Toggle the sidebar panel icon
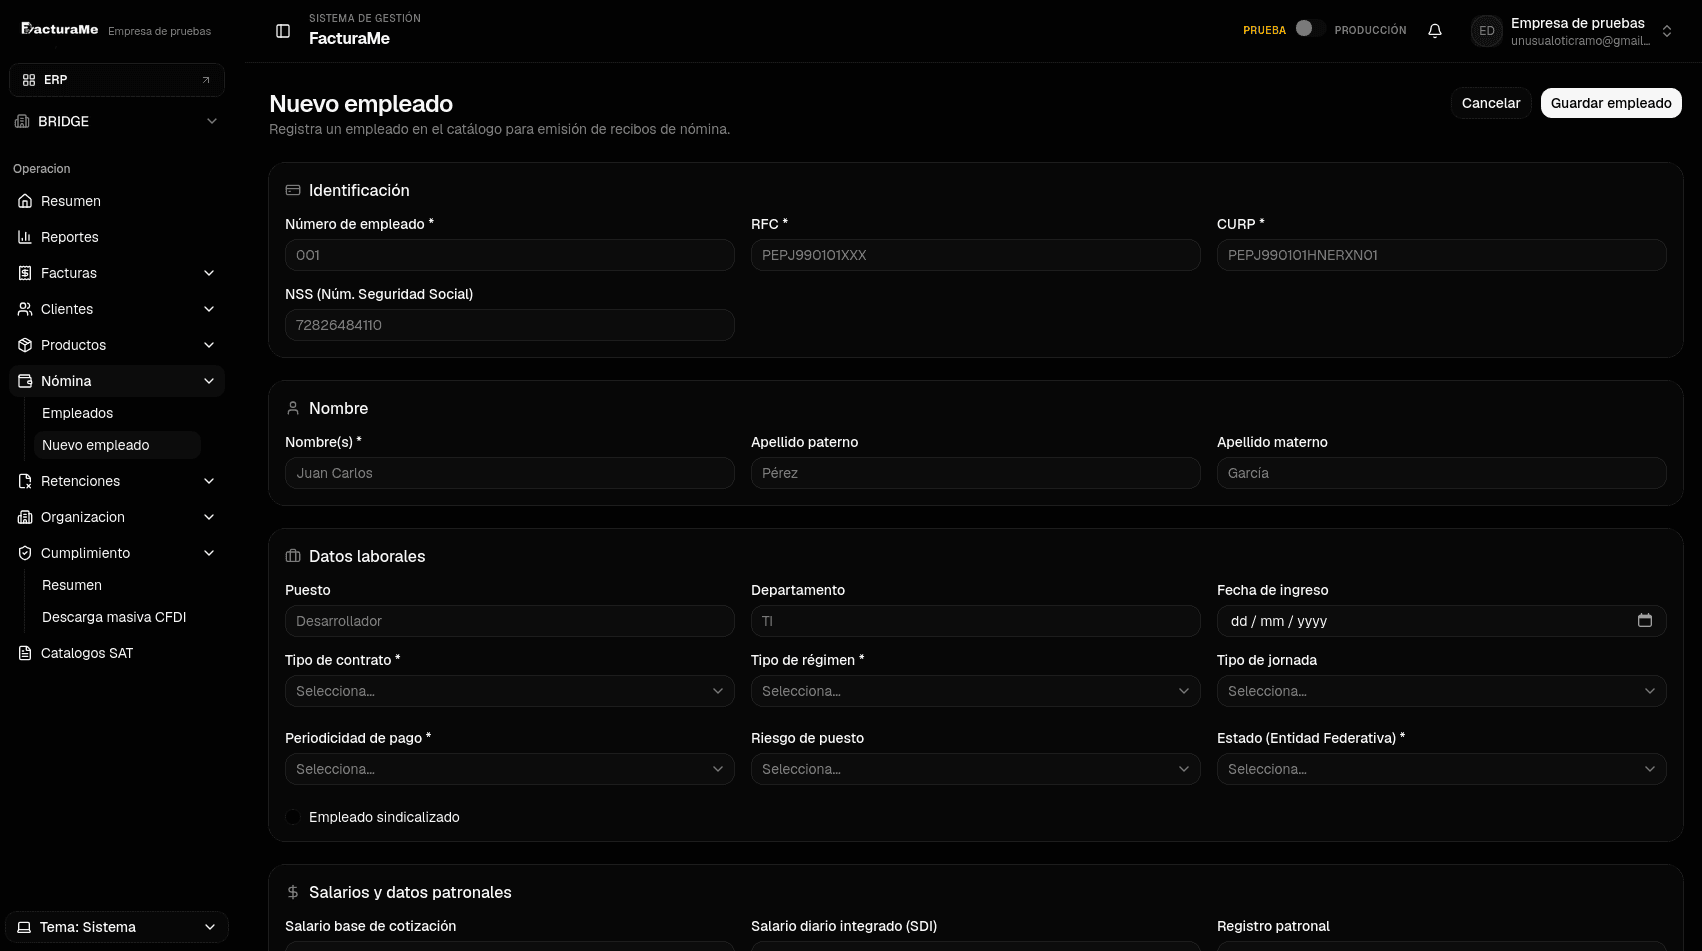Screen dimensions: 1702x951 283,31
